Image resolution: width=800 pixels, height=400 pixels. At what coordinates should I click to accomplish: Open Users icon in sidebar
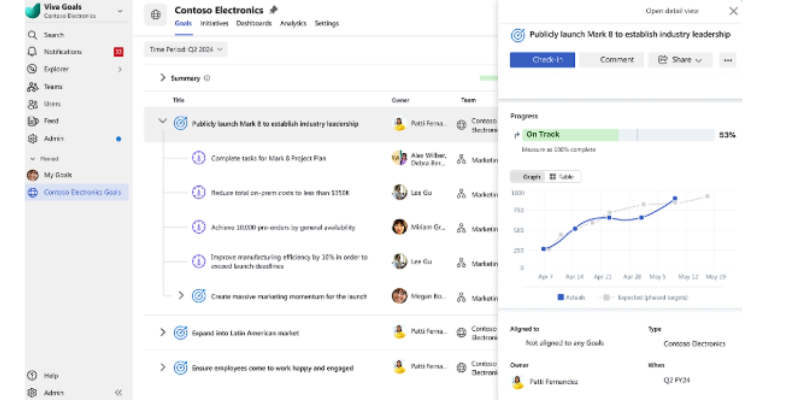point(33,104)
